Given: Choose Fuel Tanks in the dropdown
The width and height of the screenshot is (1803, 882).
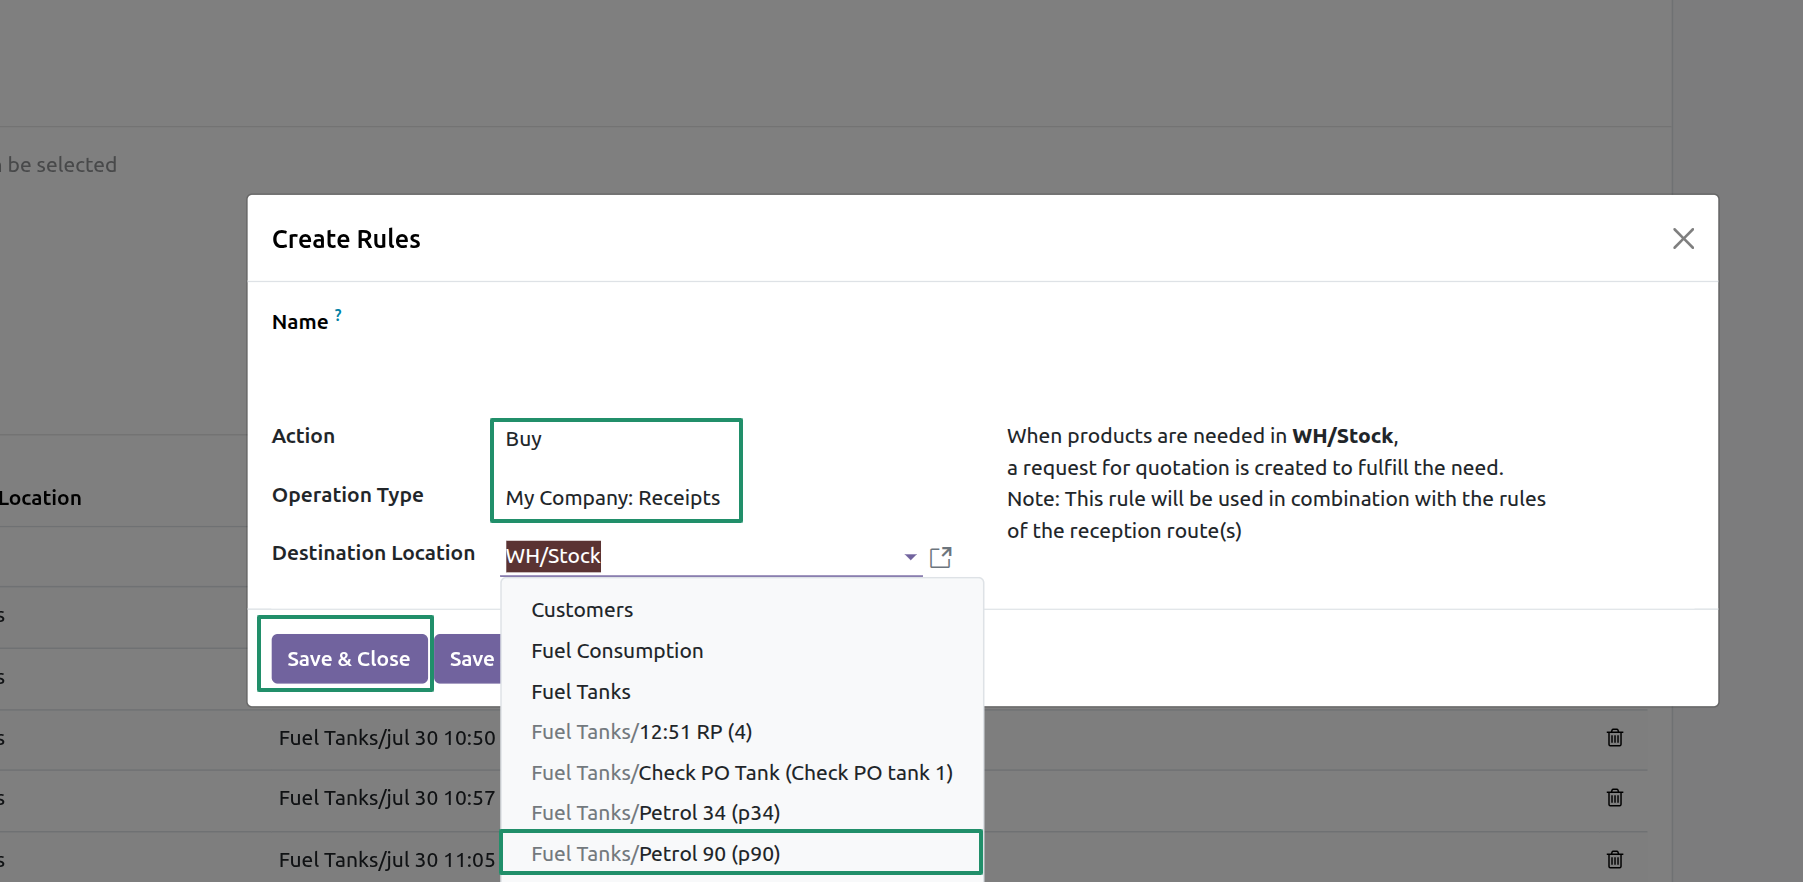Looking at the screenshot, I should pos(742,692).
